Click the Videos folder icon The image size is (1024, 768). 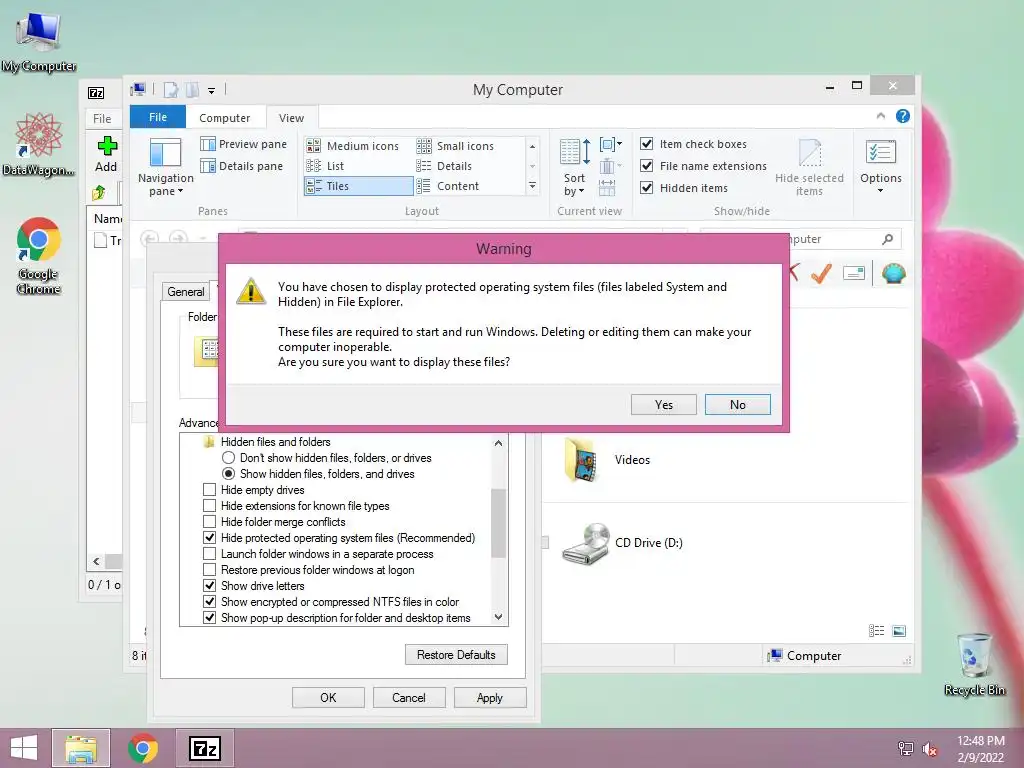[581, 460]
